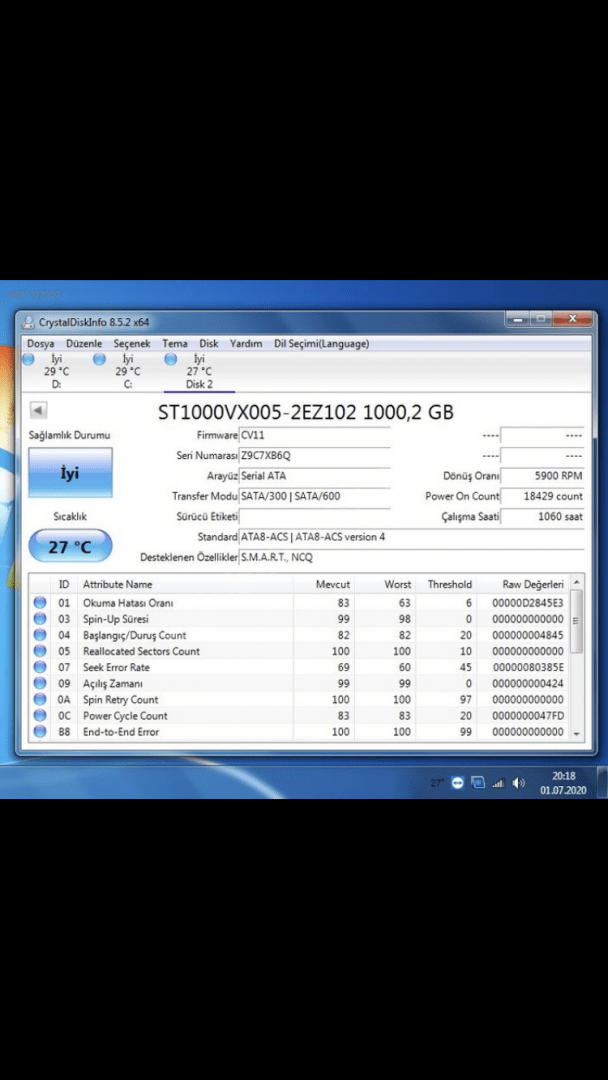This screenshot has height=1080, width=608.
Task: Click status icon for Okuma Hatası Oranı
Action: click(40, 603)
